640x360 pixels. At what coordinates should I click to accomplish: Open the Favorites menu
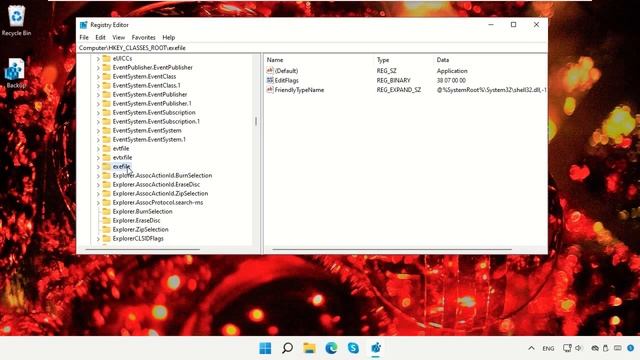pos(143,37)
